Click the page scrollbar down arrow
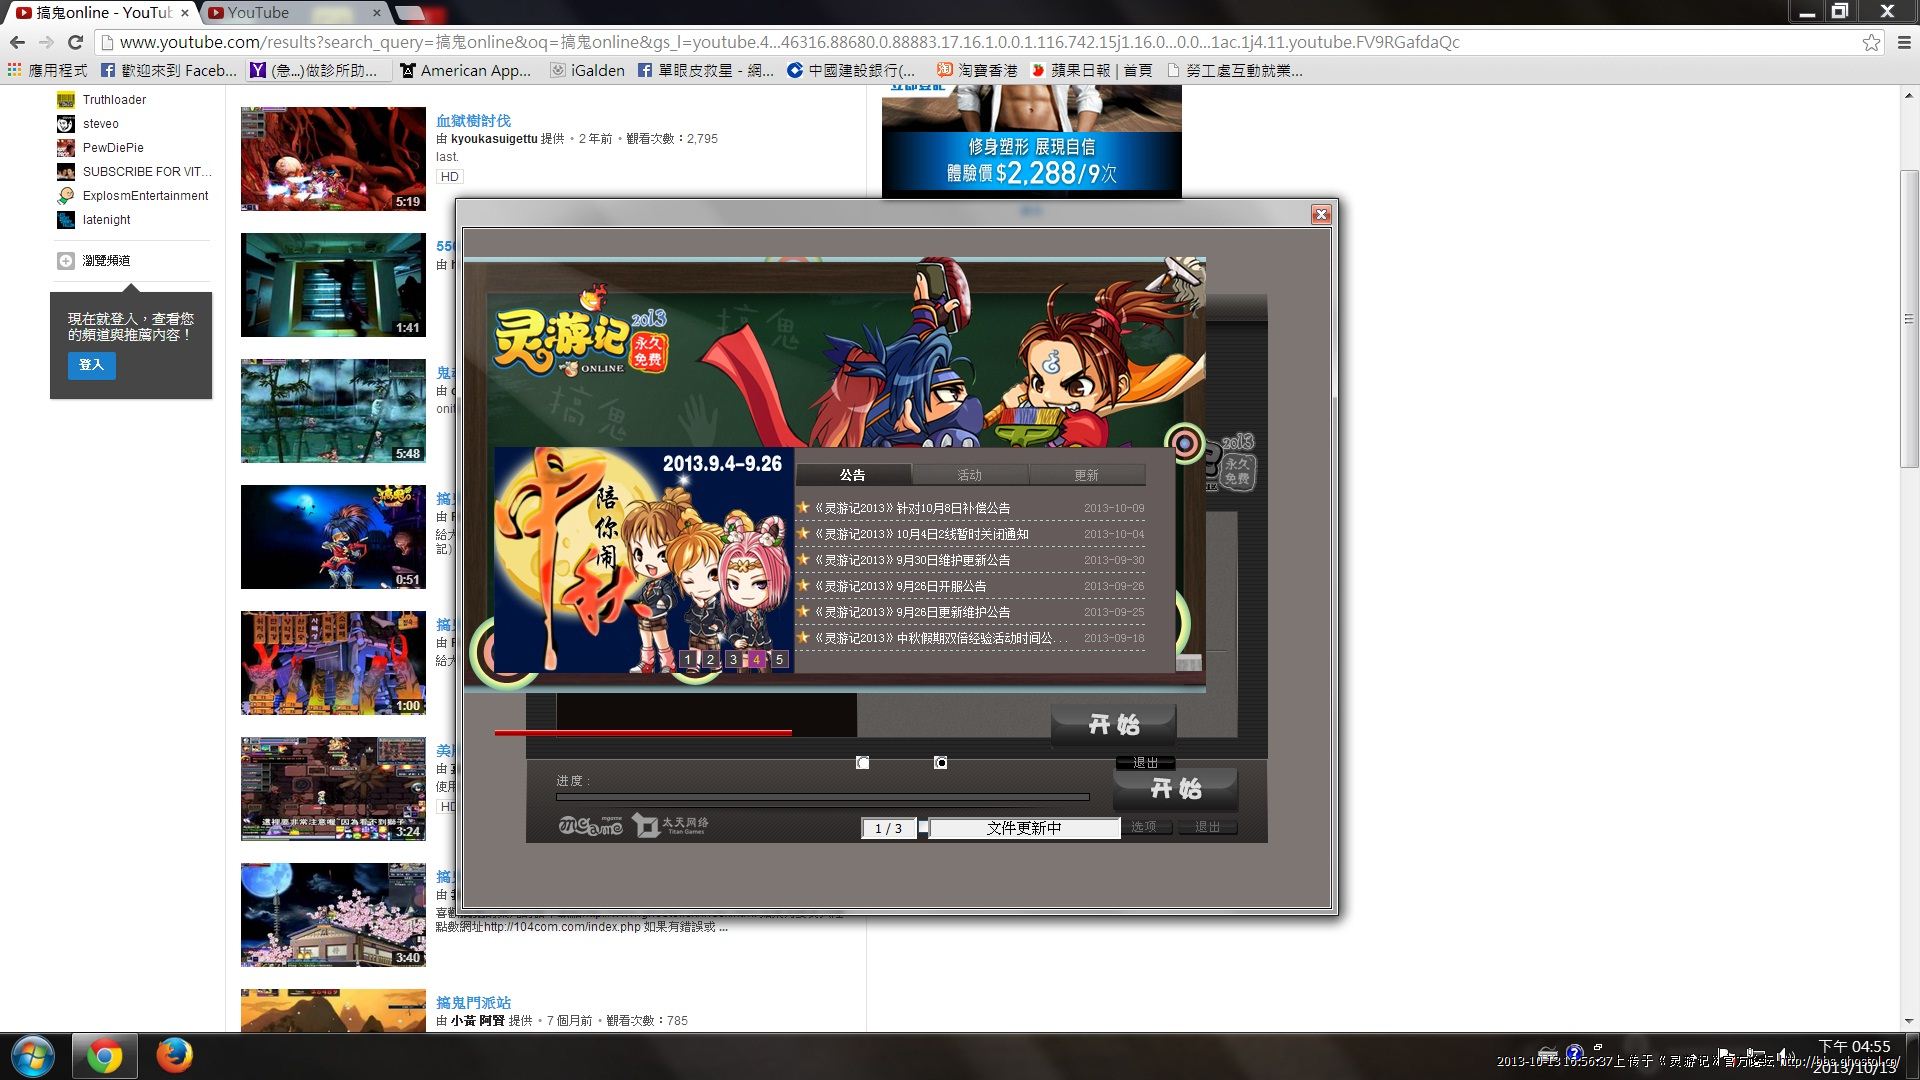This screenshot has height=1080, width=1920. coord(1909,1021)
